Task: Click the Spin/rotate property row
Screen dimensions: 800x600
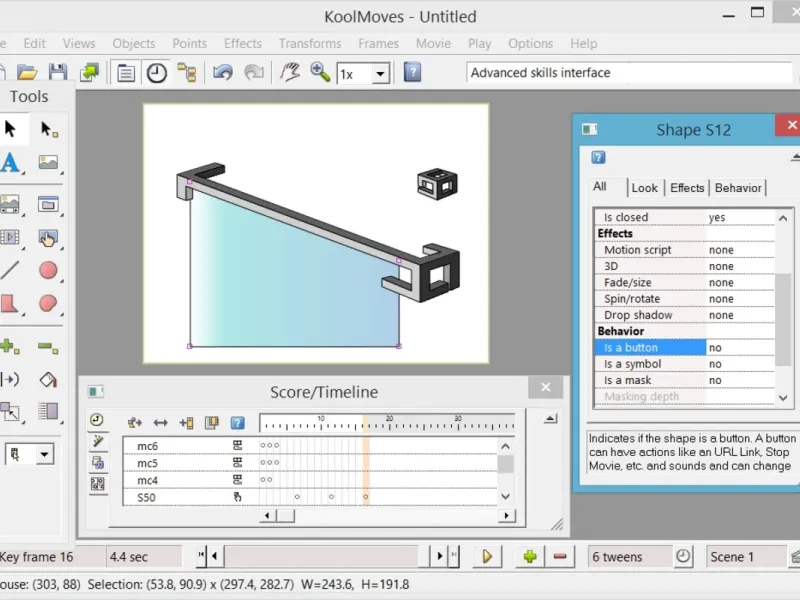Action: (685, 298)
